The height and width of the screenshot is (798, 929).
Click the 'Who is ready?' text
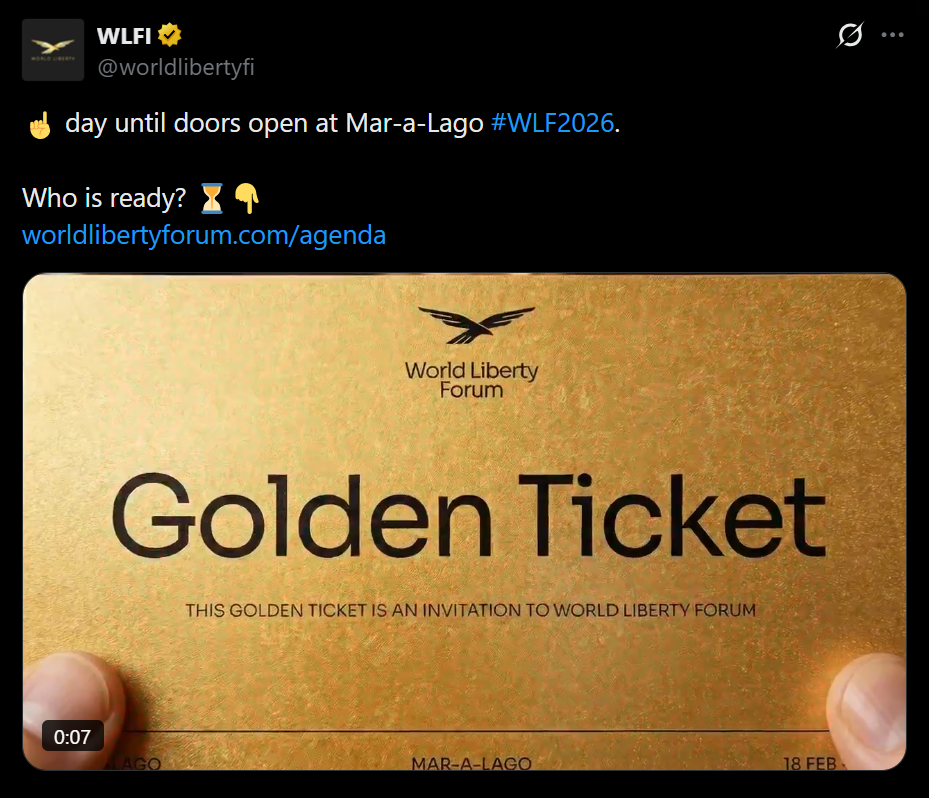pyautogui.click(x=104, y=198)
